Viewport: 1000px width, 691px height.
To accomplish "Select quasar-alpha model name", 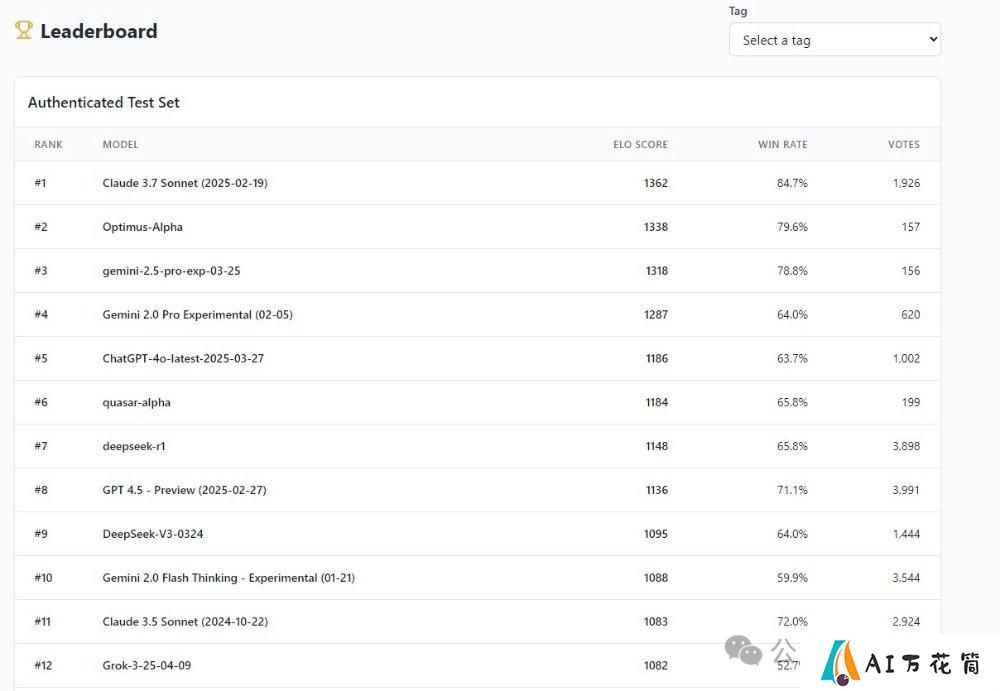I will 136,403.
